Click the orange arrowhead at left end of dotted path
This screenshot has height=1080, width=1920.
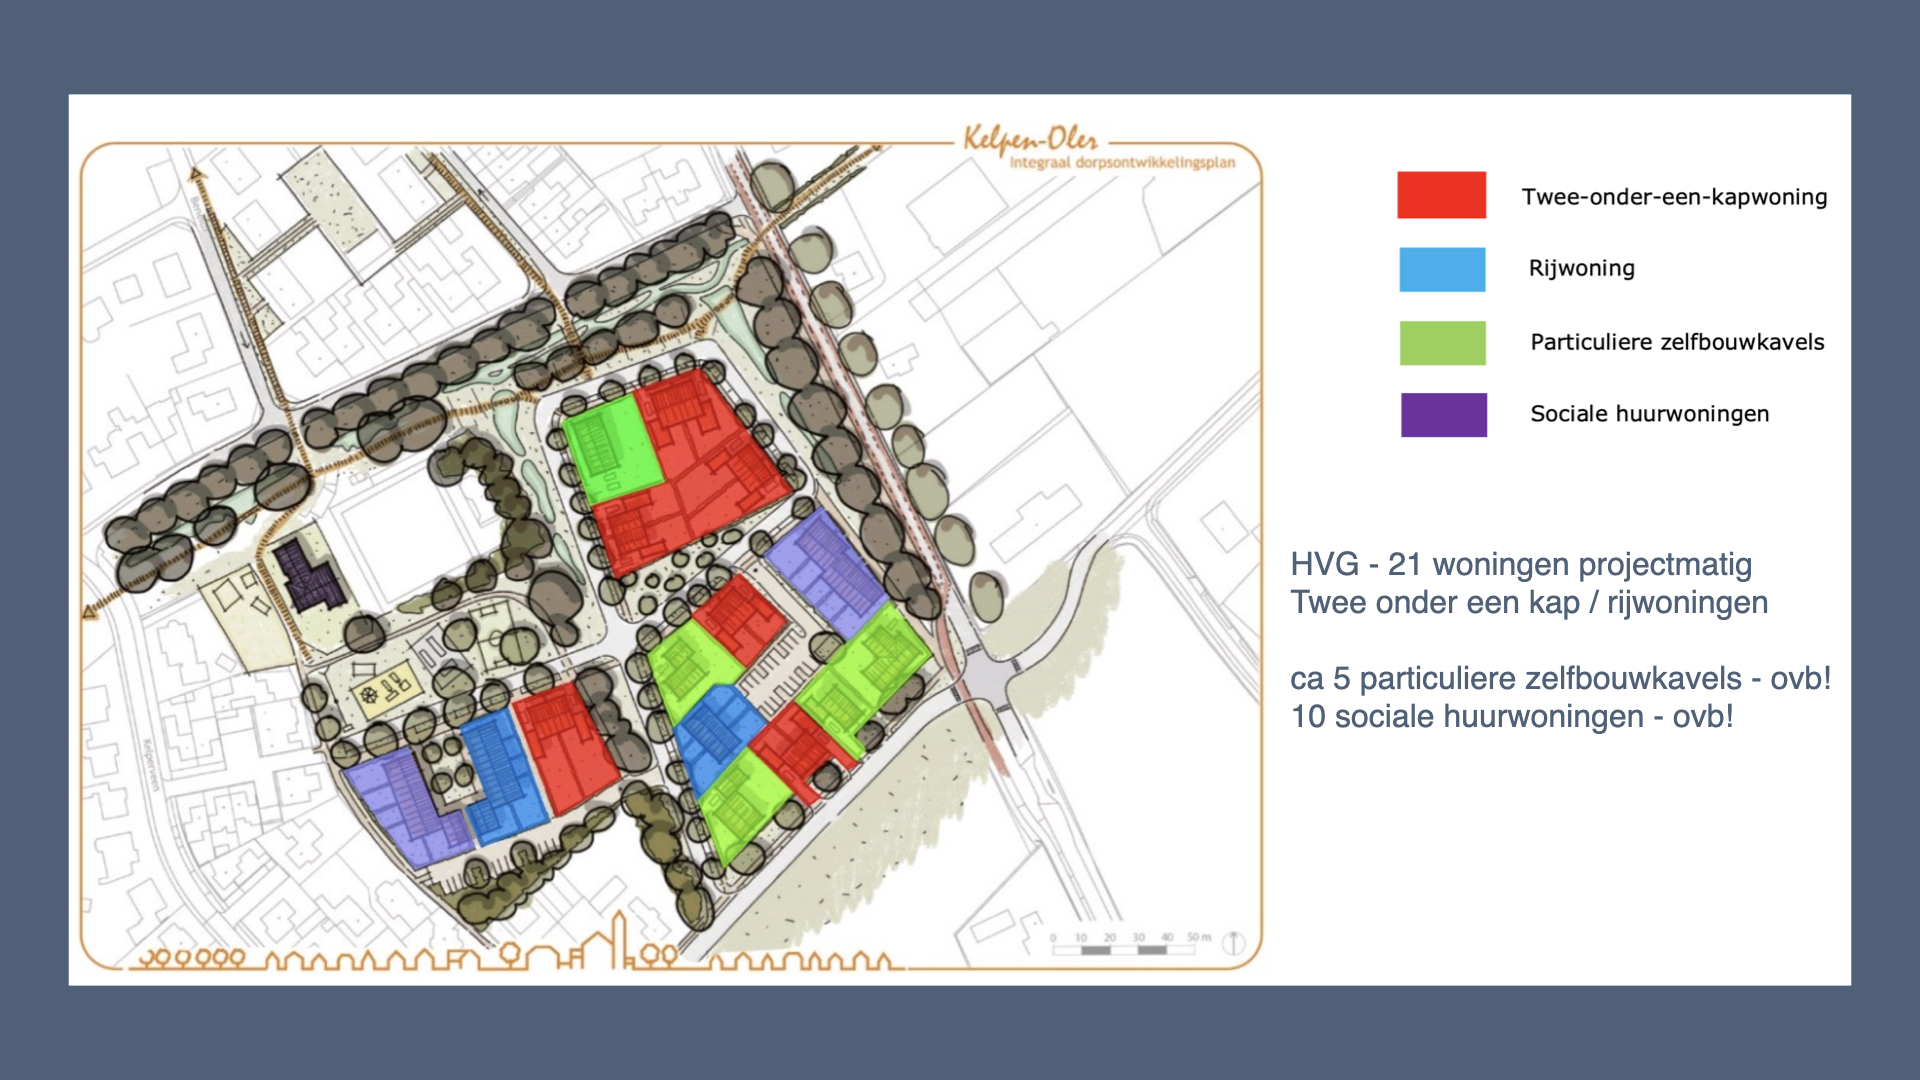tap(90, 611)
